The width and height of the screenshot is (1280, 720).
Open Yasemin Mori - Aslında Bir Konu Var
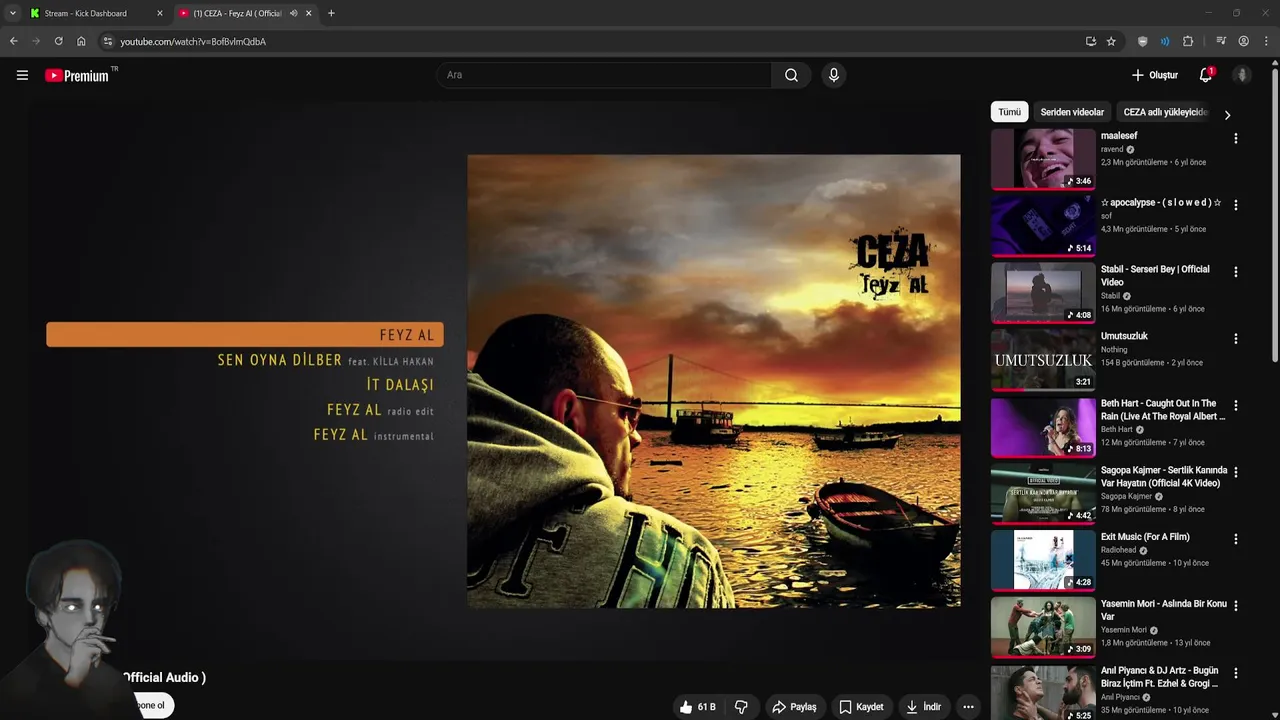point(1164,610)
